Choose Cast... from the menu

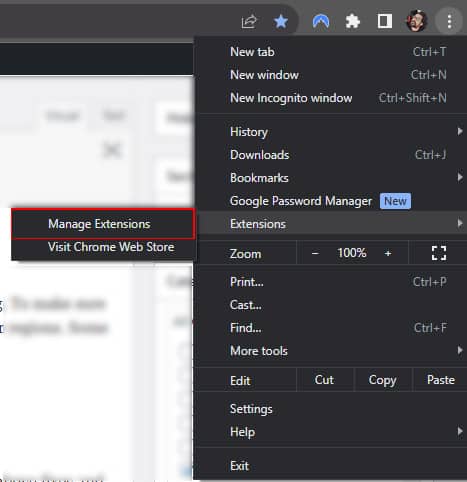point(330,305)
